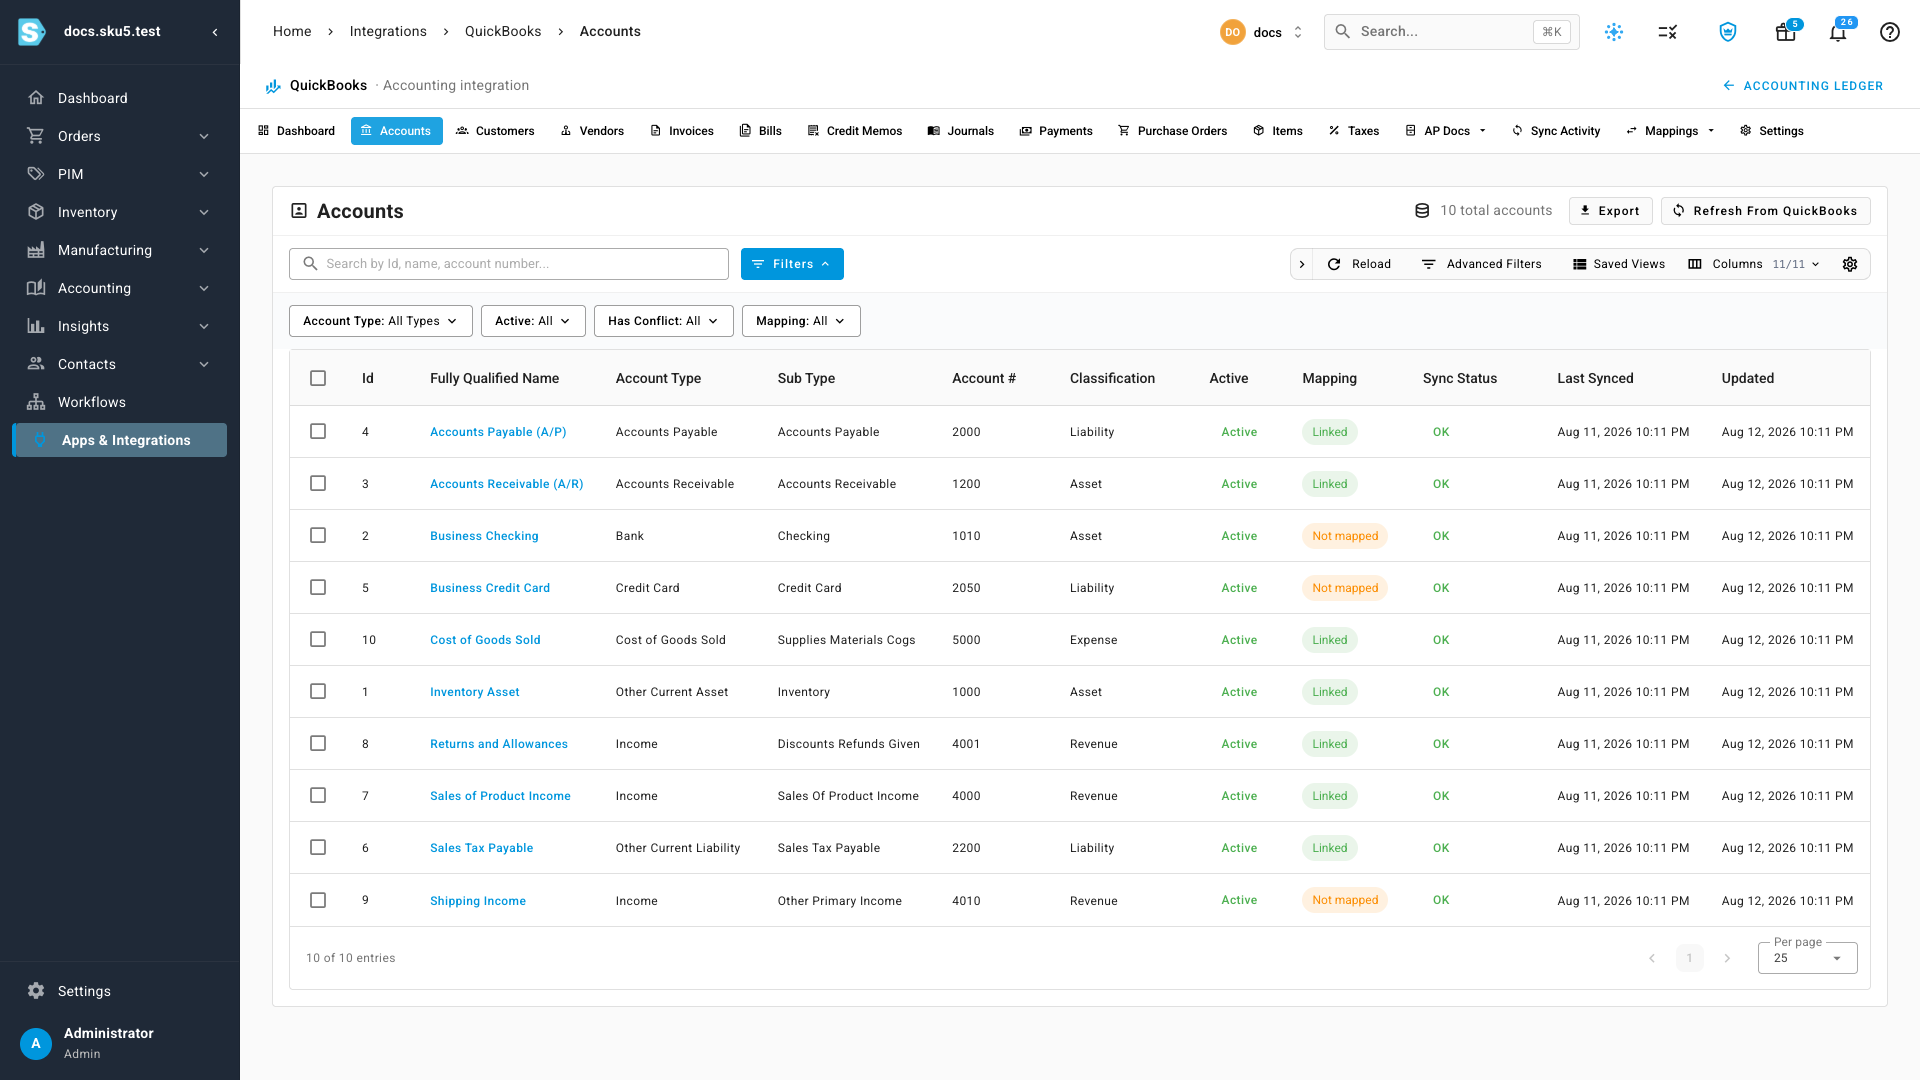Screen dimensions: 1920x1080
Task: Click the previous page arrow in pagination
Action: point(1652,958)
